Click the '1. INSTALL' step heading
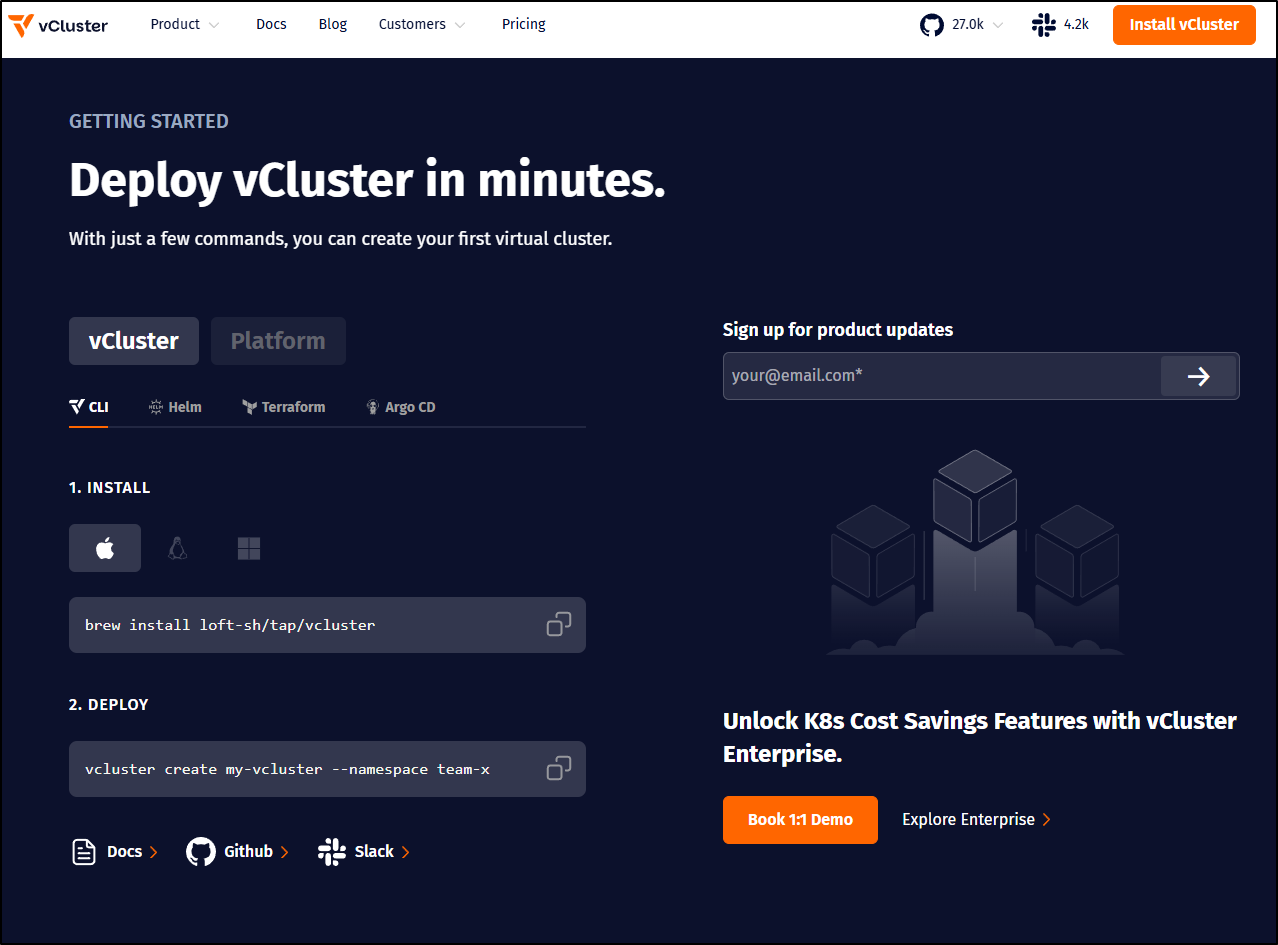This screenshot has width=1278, height=945. [110, 488]
